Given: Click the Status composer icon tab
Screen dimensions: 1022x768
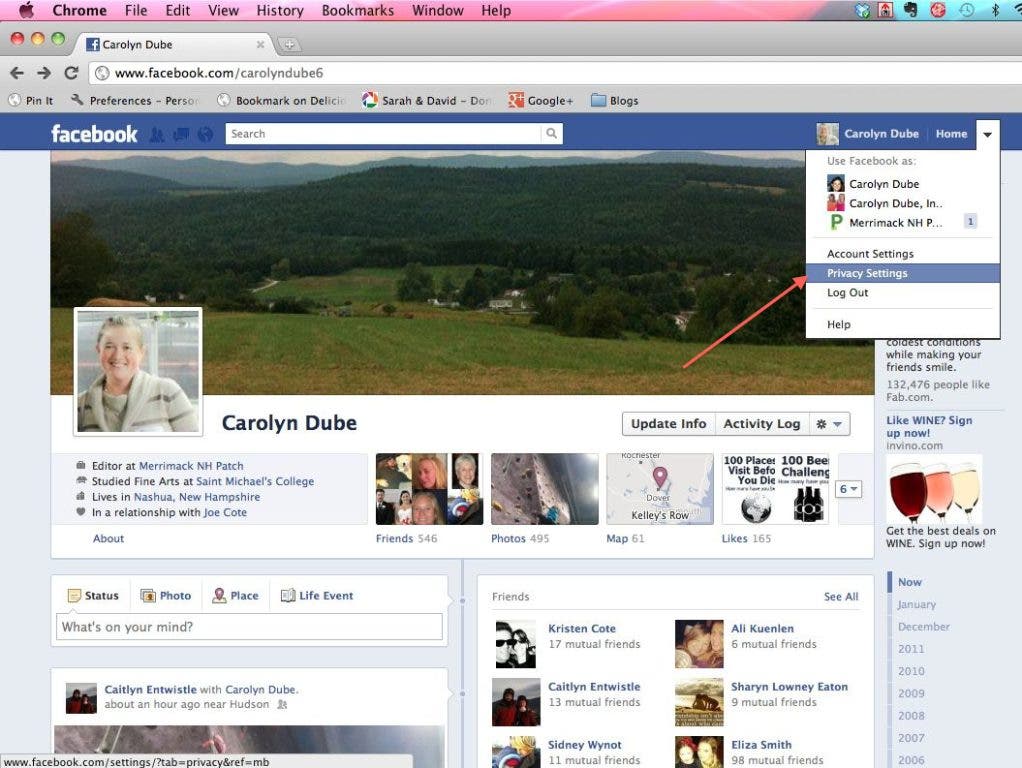Looking at the screenshot, I should [x=93, y=595].
